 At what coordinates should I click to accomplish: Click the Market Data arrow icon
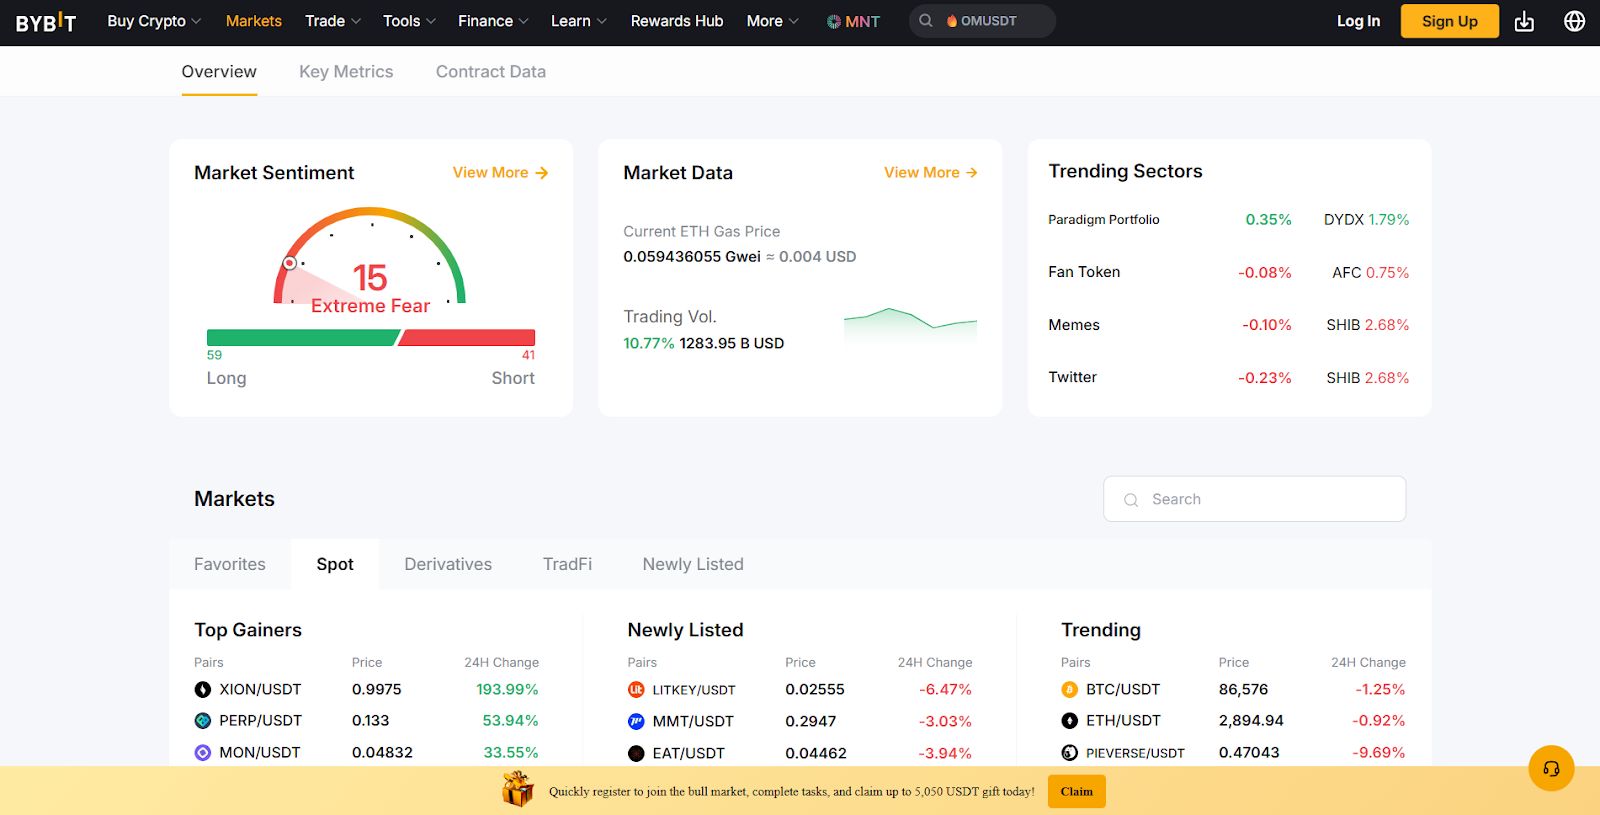coord(971,173)
